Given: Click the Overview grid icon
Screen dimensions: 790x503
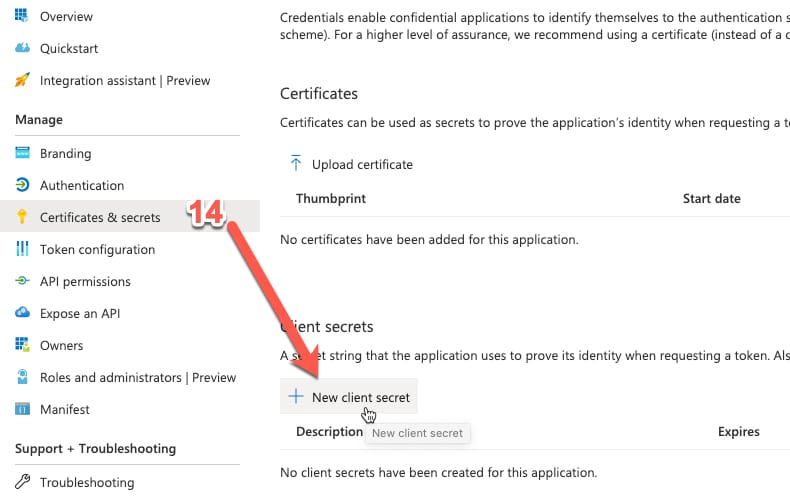Looking at the screenshot, I should coord(22,16).
